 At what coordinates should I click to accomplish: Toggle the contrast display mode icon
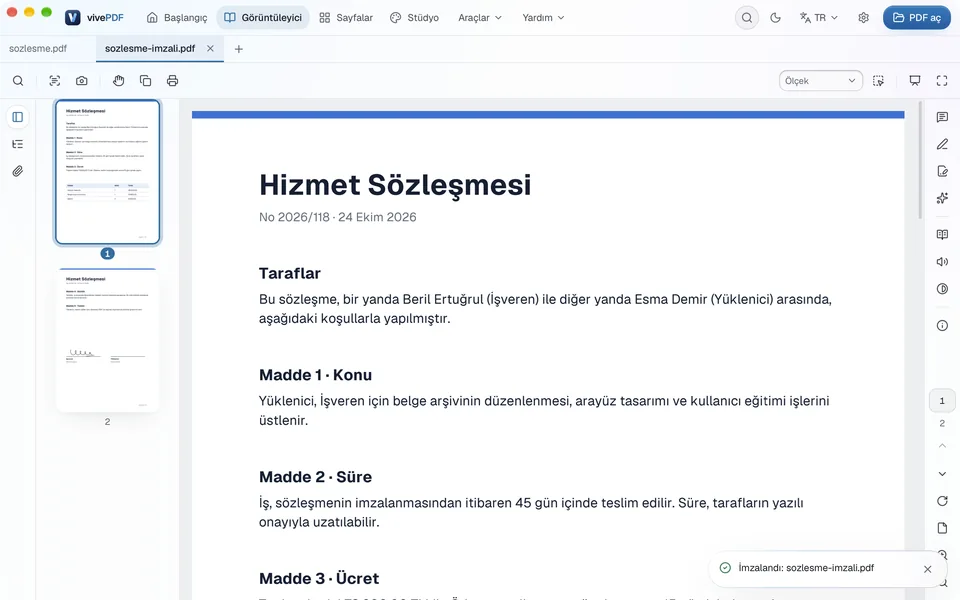(942, 288)
